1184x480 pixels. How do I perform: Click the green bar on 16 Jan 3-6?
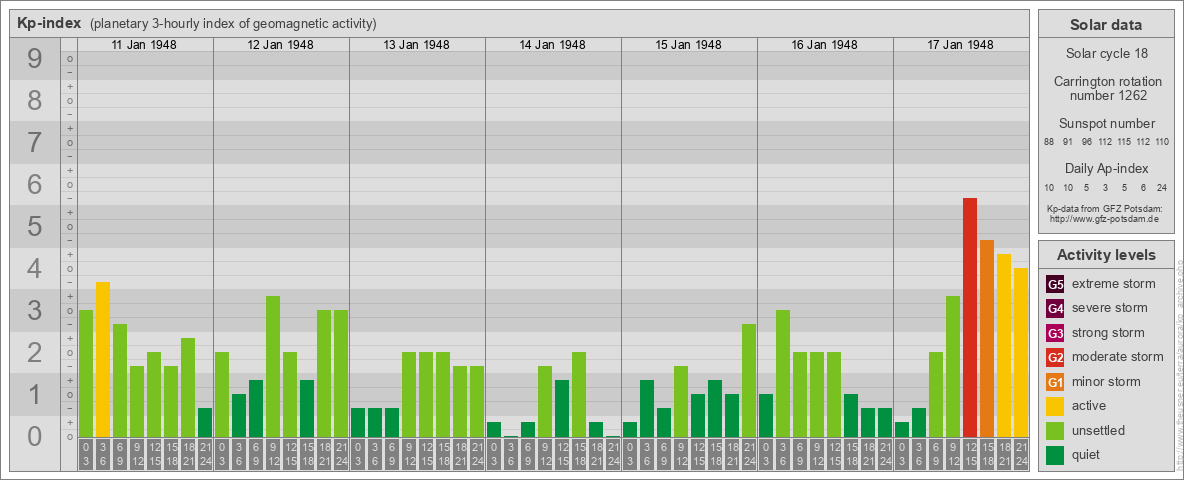click(783, 373)
